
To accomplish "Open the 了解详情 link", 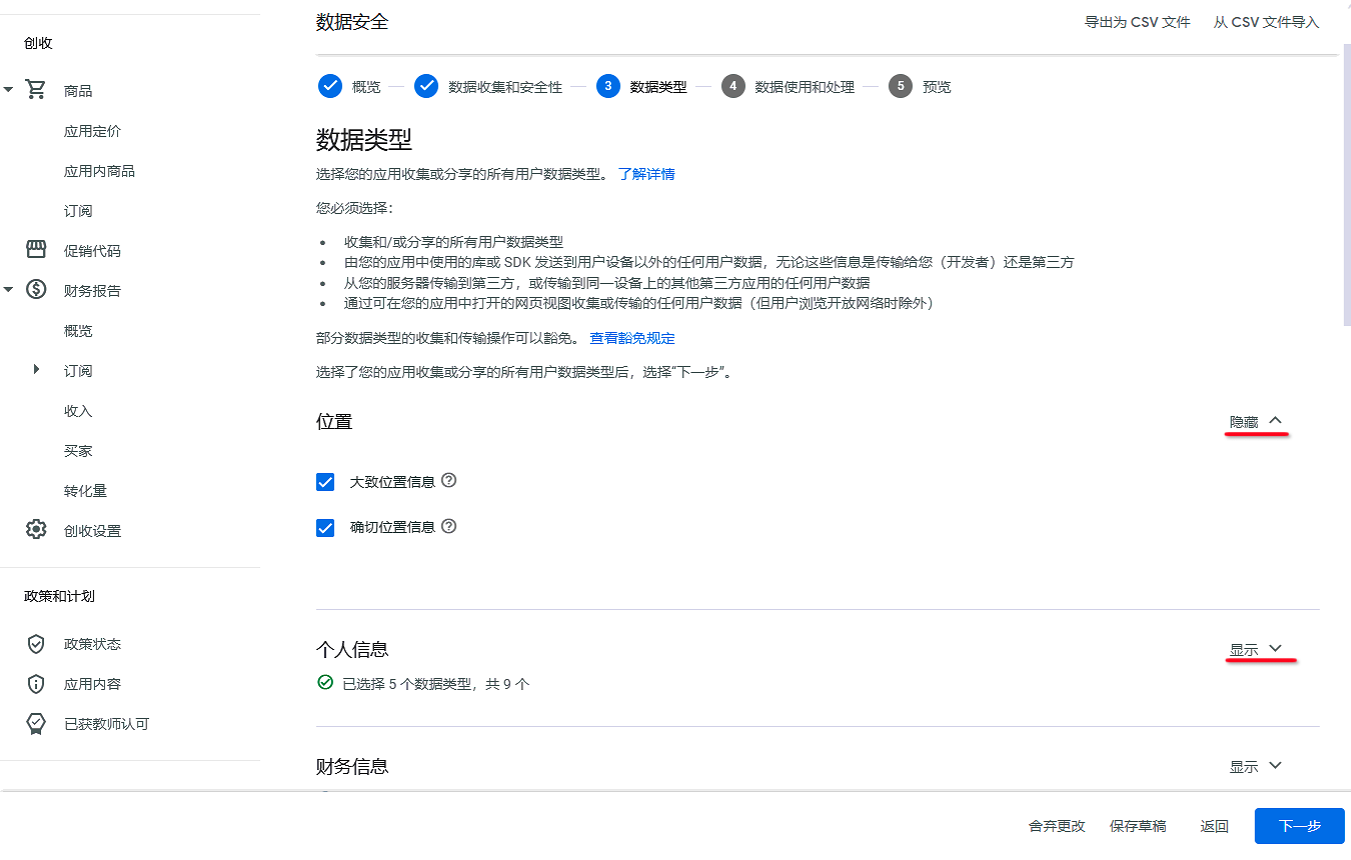I will (x=646, y=174).
